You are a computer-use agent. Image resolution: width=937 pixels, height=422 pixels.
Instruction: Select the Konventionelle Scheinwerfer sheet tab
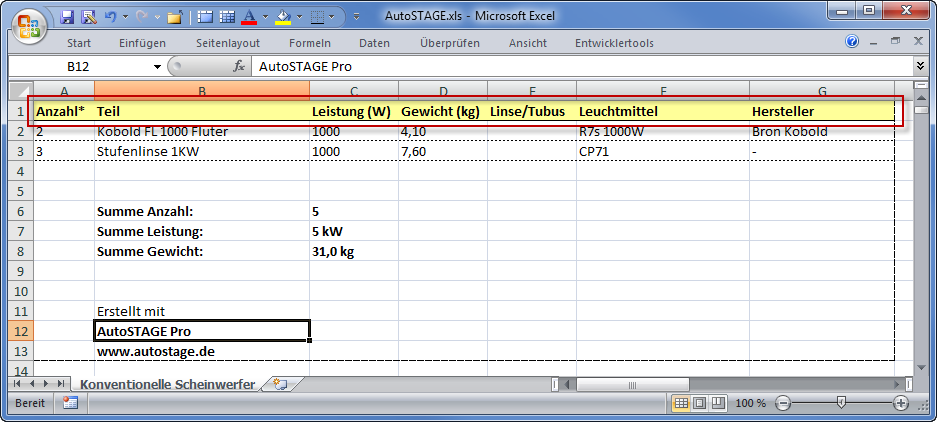[x=167, y=384]
